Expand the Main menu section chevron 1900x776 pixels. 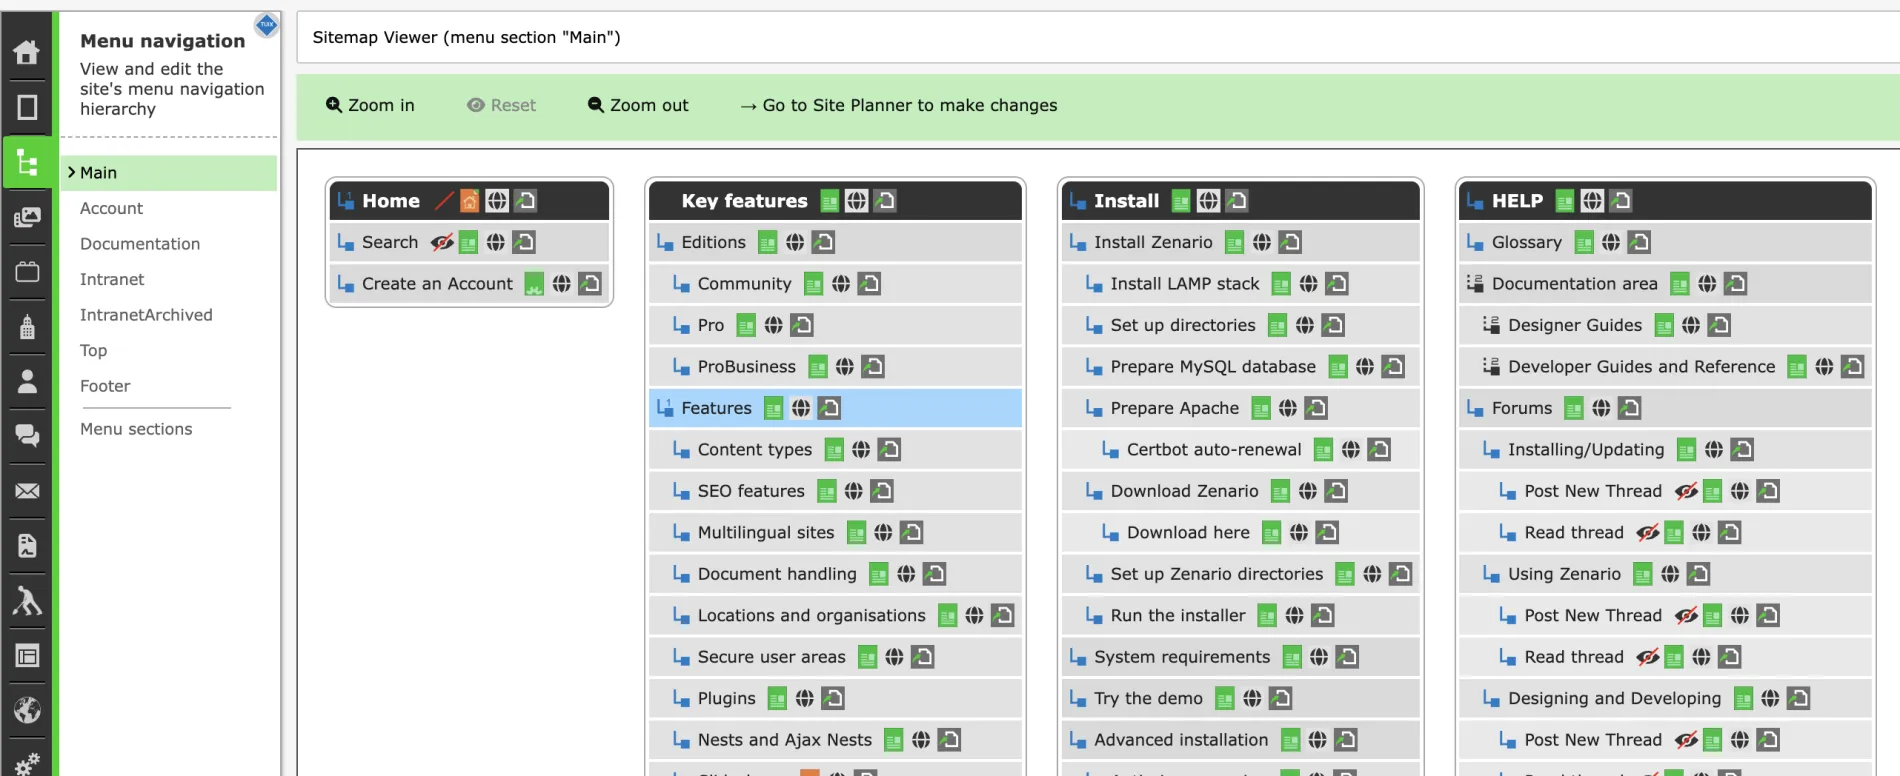tap(71, 172)
